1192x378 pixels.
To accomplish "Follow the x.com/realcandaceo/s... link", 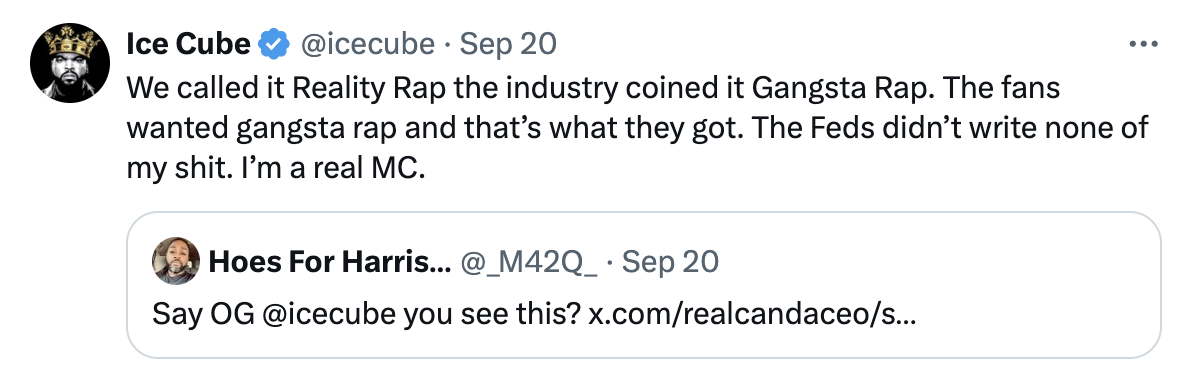I will coord(753,313).
